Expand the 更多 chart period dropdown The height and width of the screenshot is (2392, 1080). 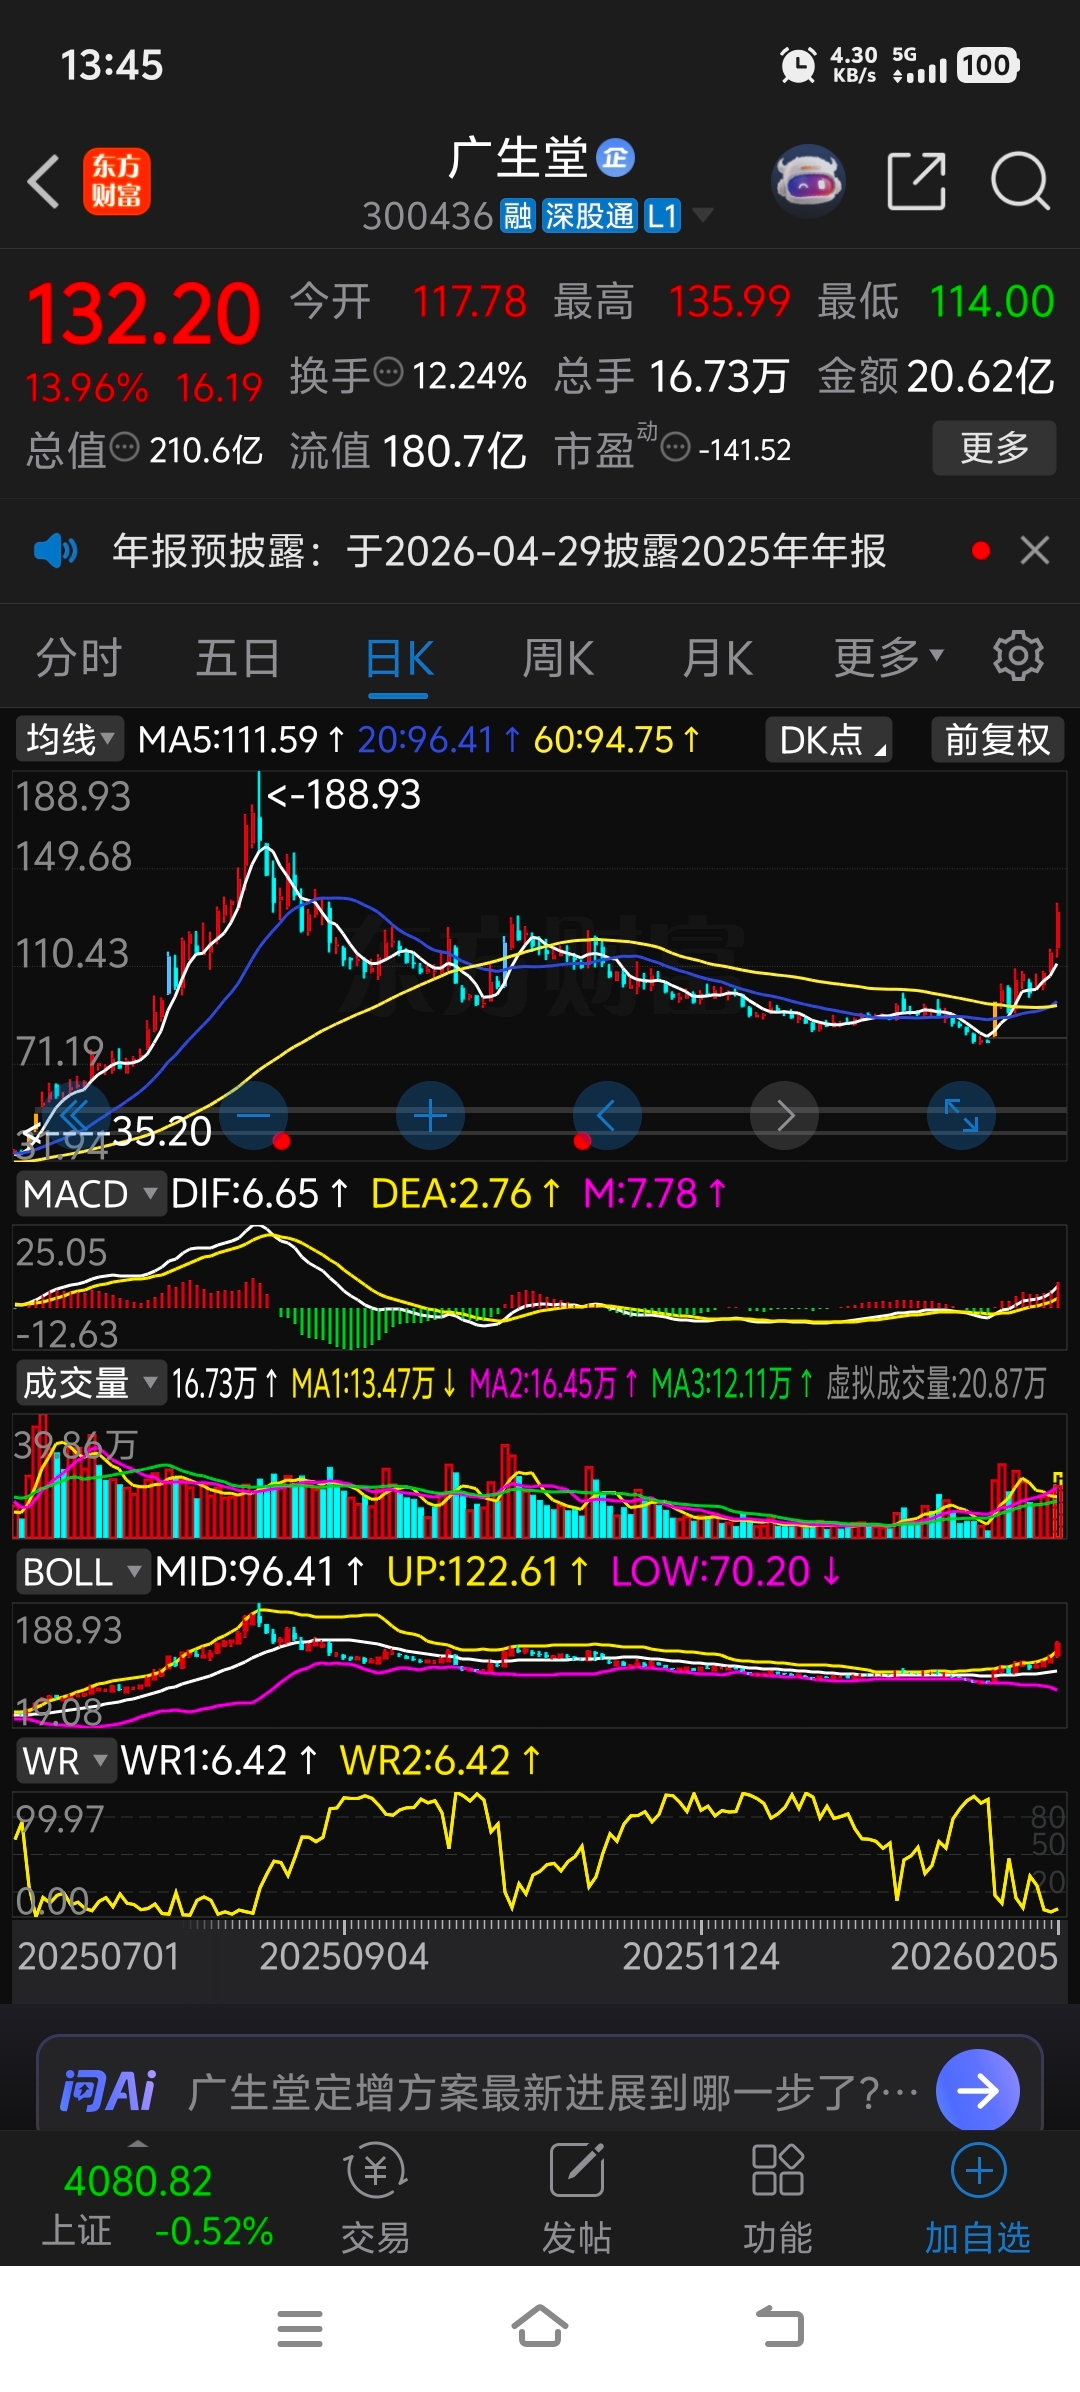point(889,658)
